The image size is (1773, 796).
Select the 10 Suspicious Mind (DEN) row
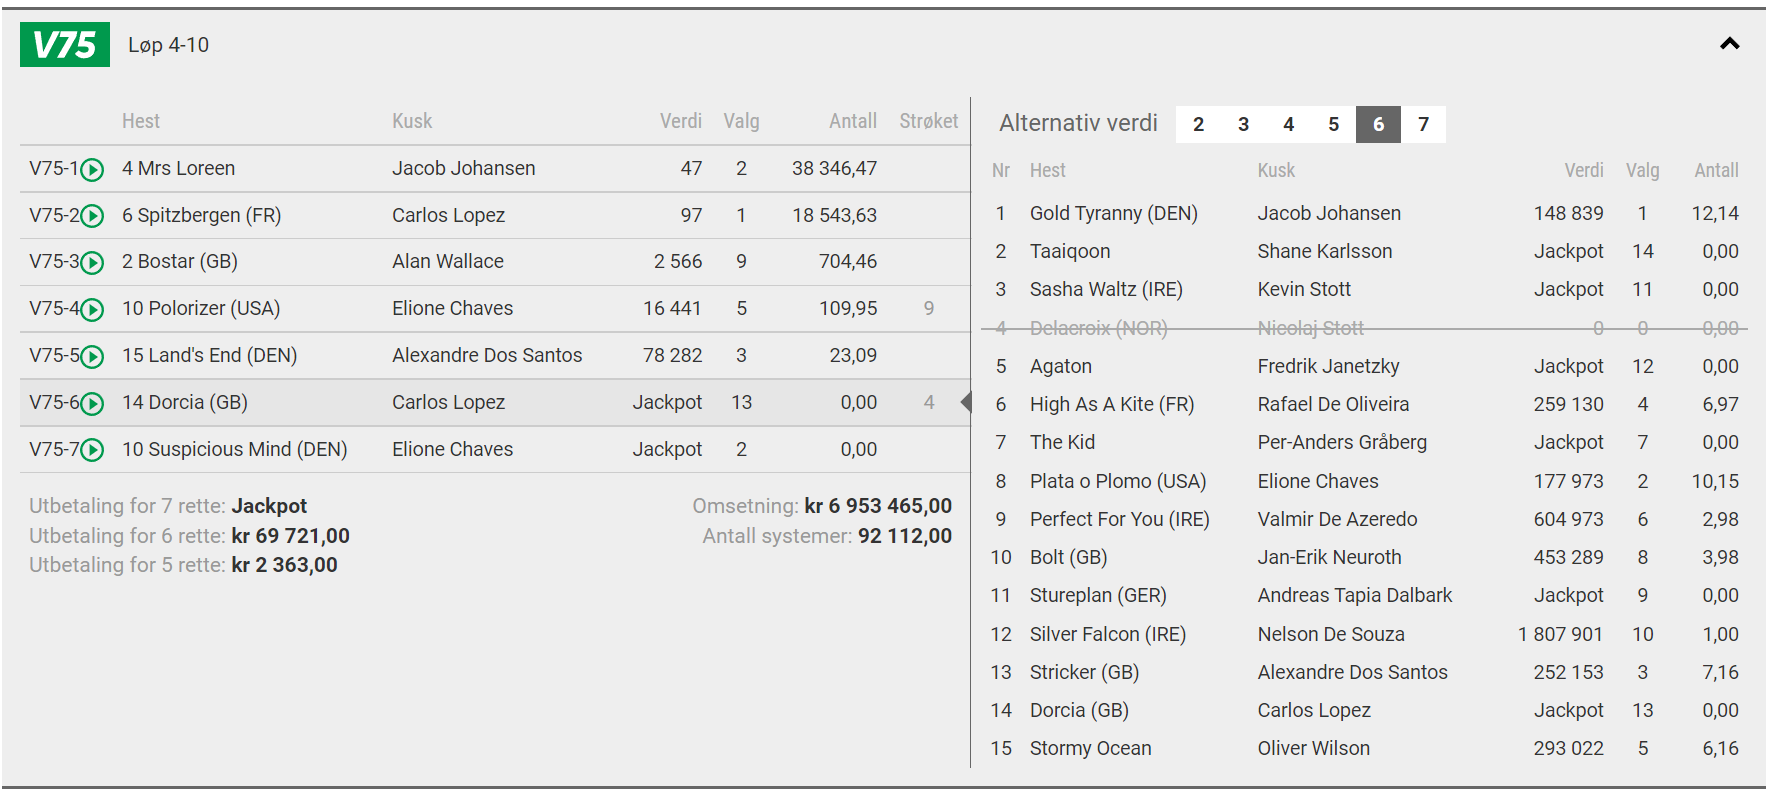pos(495,450)
